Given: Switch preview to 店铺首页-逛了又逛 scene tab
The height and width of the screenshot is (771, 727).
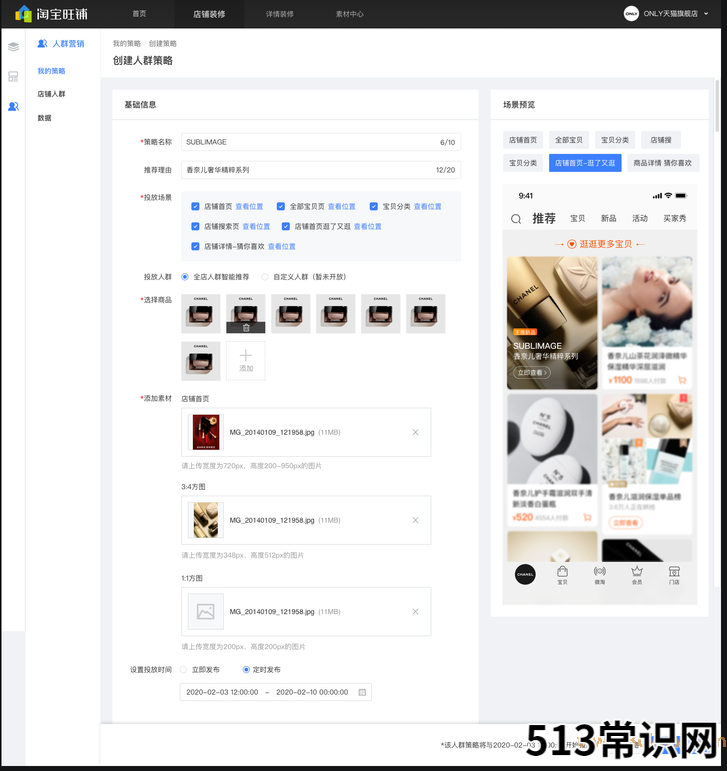Looking at the screenshot, I should click(585, 163).
